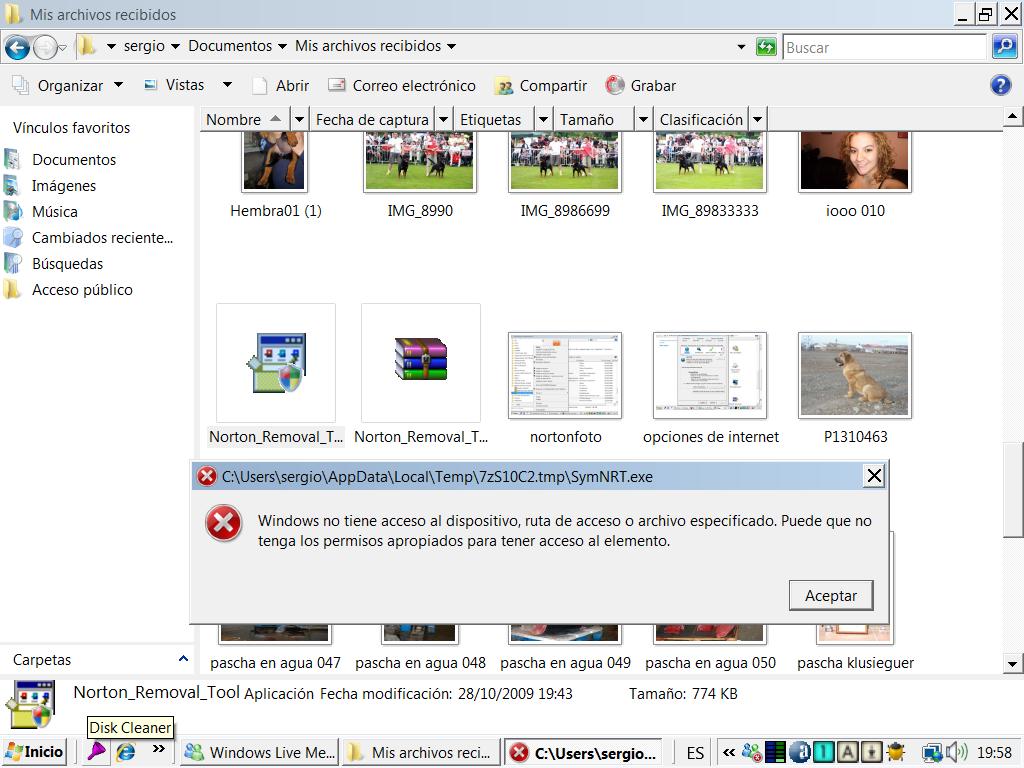This screenshot has width=1024, height=768.
Task: Click Compartir in the toolbar
Action: point(541,85)
